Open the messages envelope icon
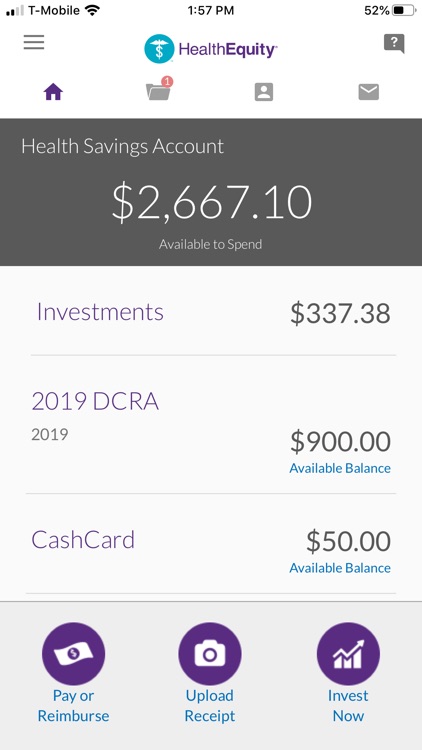The height and width of the screenshot is (750, 422). click(x=368, y=92)
